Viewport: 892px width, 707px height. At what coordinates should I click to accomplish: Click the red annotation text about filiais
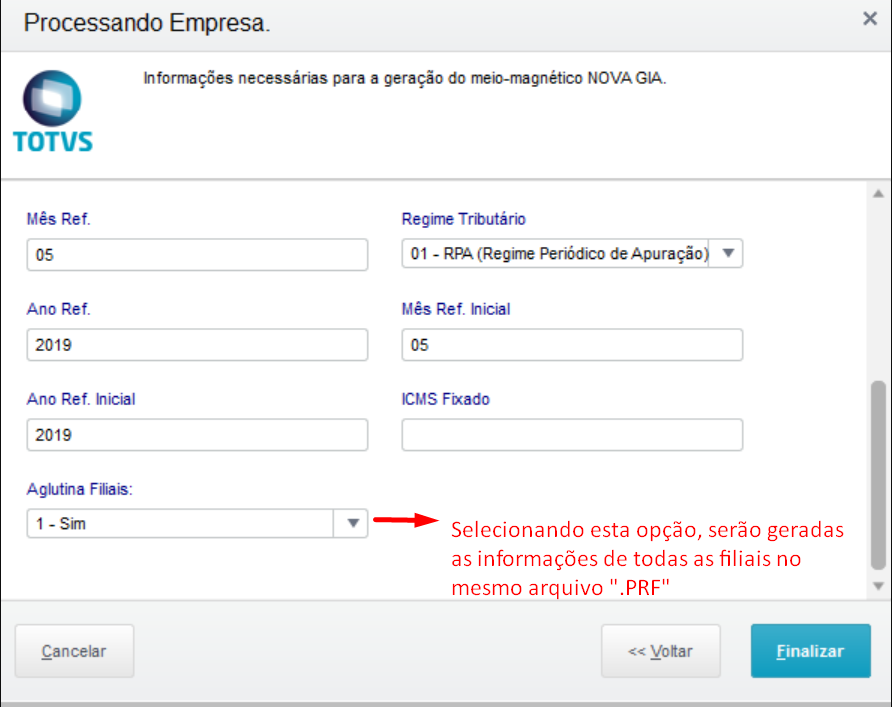[648, 559]
